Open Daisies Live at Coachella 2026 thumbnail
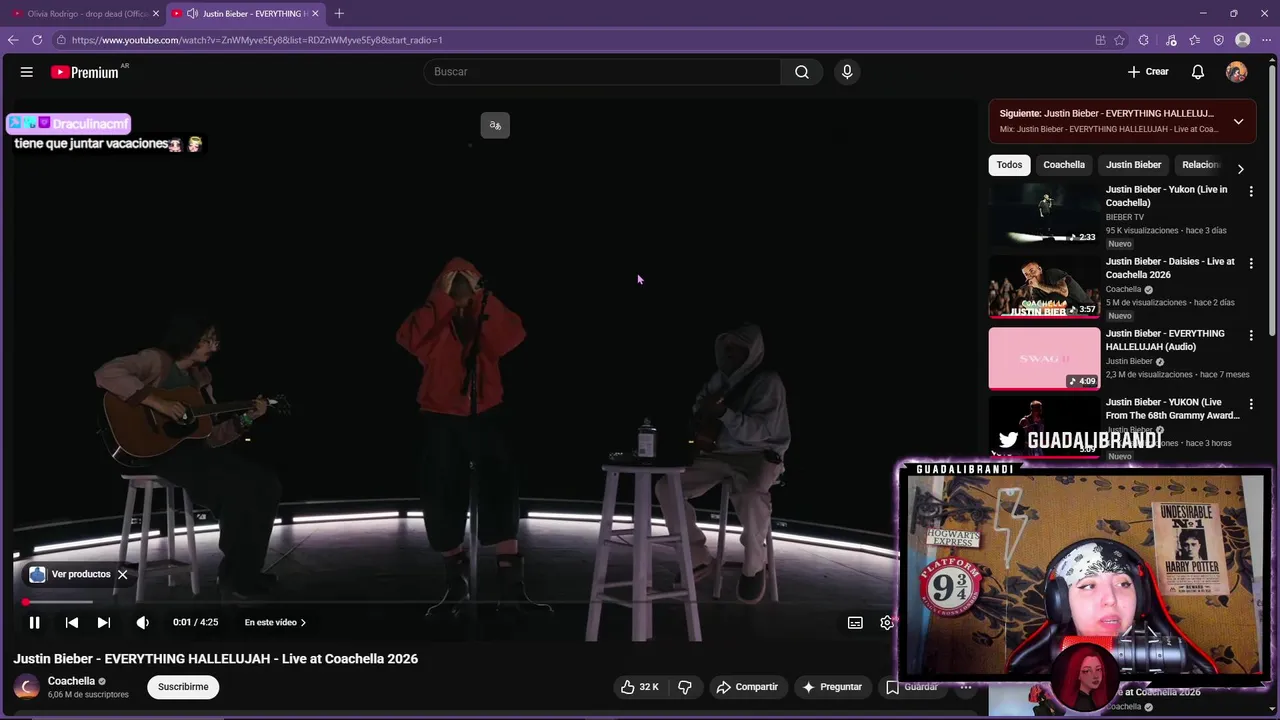This screenshot has width=1280, height=720. [1044, 286]
